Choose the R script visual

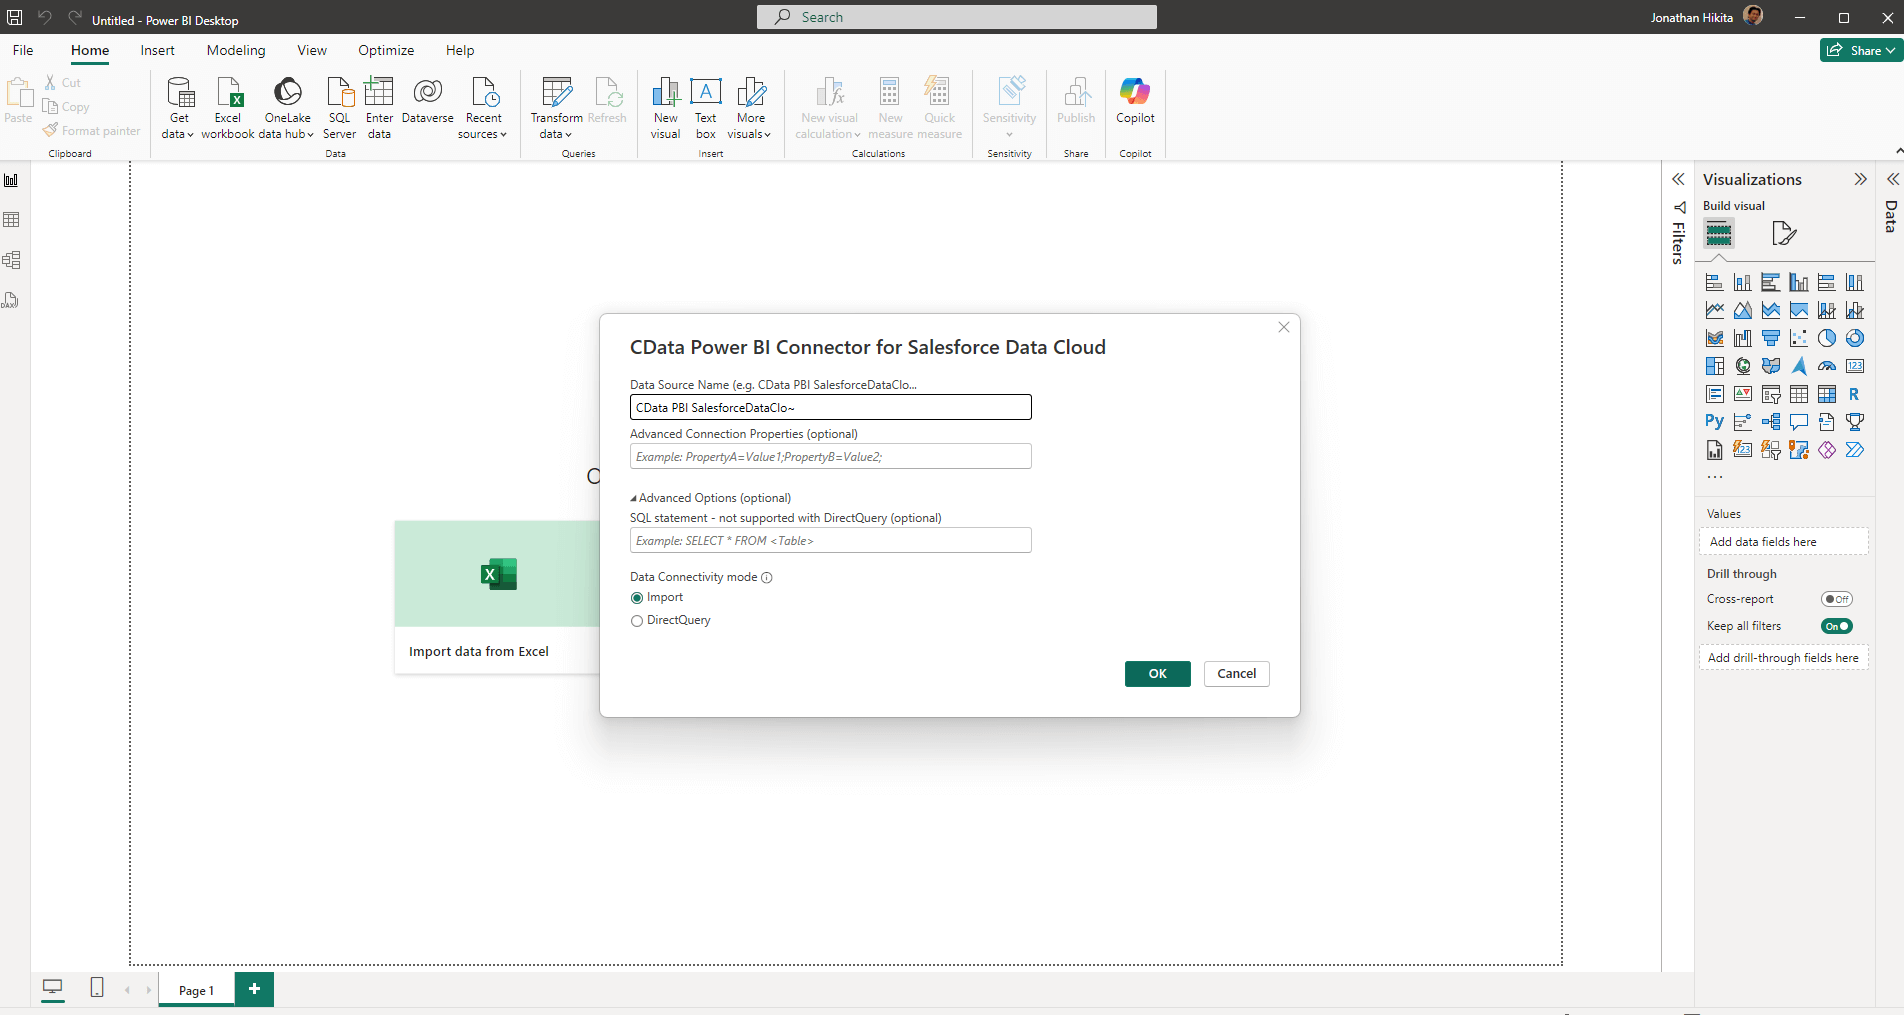[x=1855, y=394]
